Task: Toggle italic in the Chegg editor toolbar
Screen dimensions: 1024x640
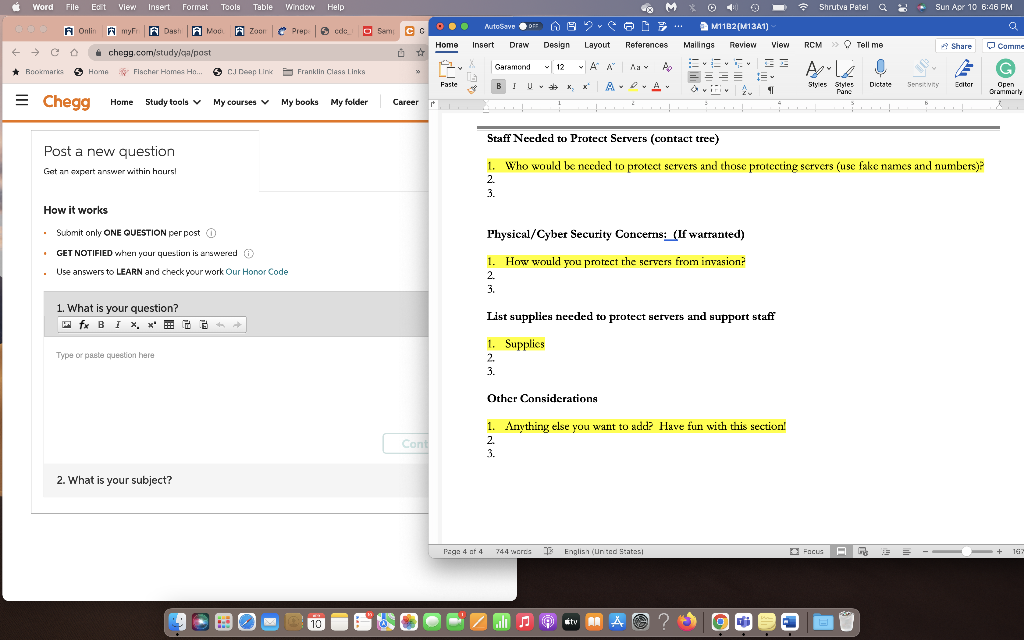Action: point(118,324)
